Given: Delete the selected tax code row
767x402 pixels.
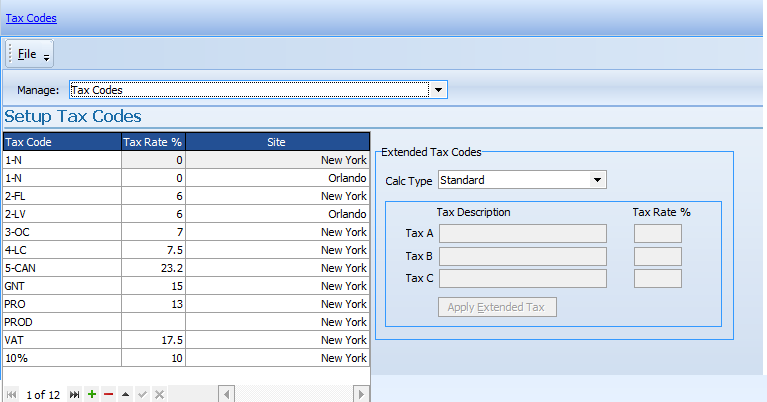Looking at the screenshot, I should pyautogui.click(x=108, y=395).
